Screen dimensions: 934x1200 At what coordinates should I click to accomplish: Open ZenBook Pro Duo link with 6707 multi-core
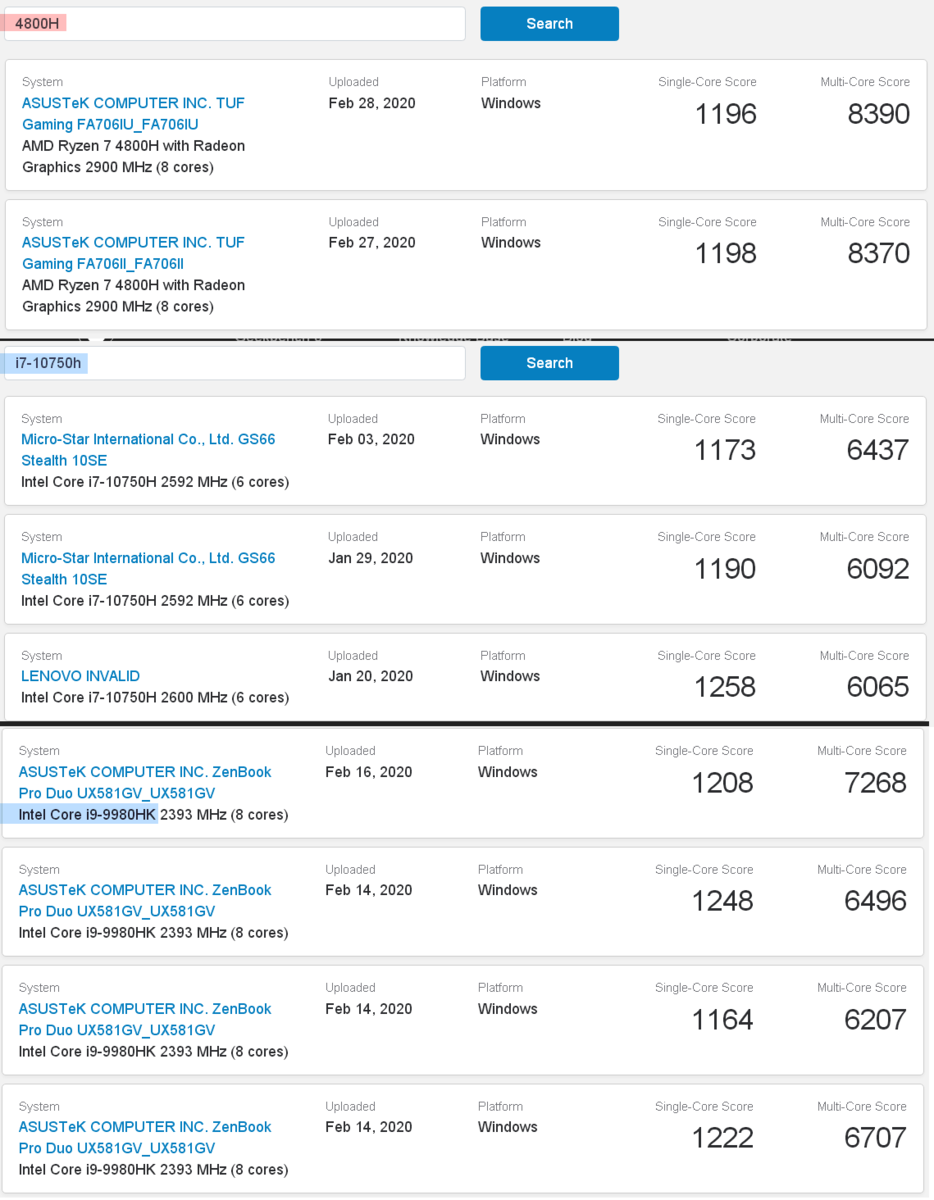145,1137
